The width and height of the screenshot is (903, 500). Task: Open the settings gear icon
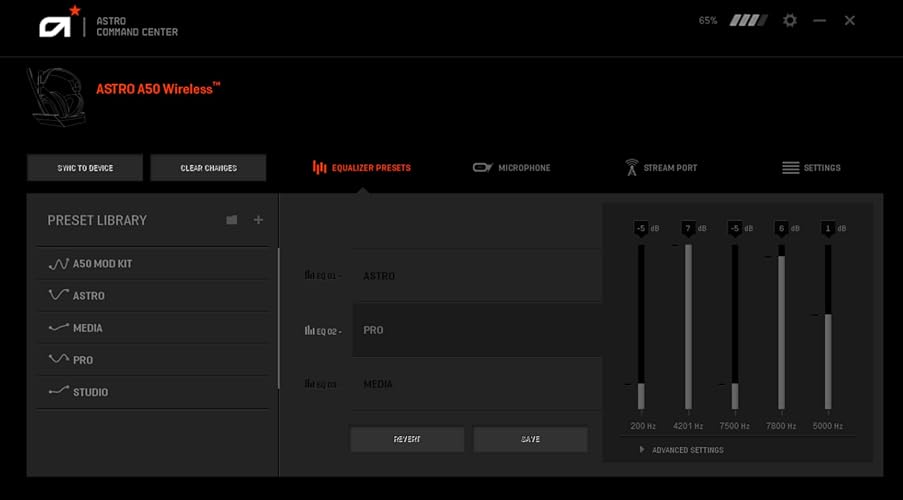790,21
